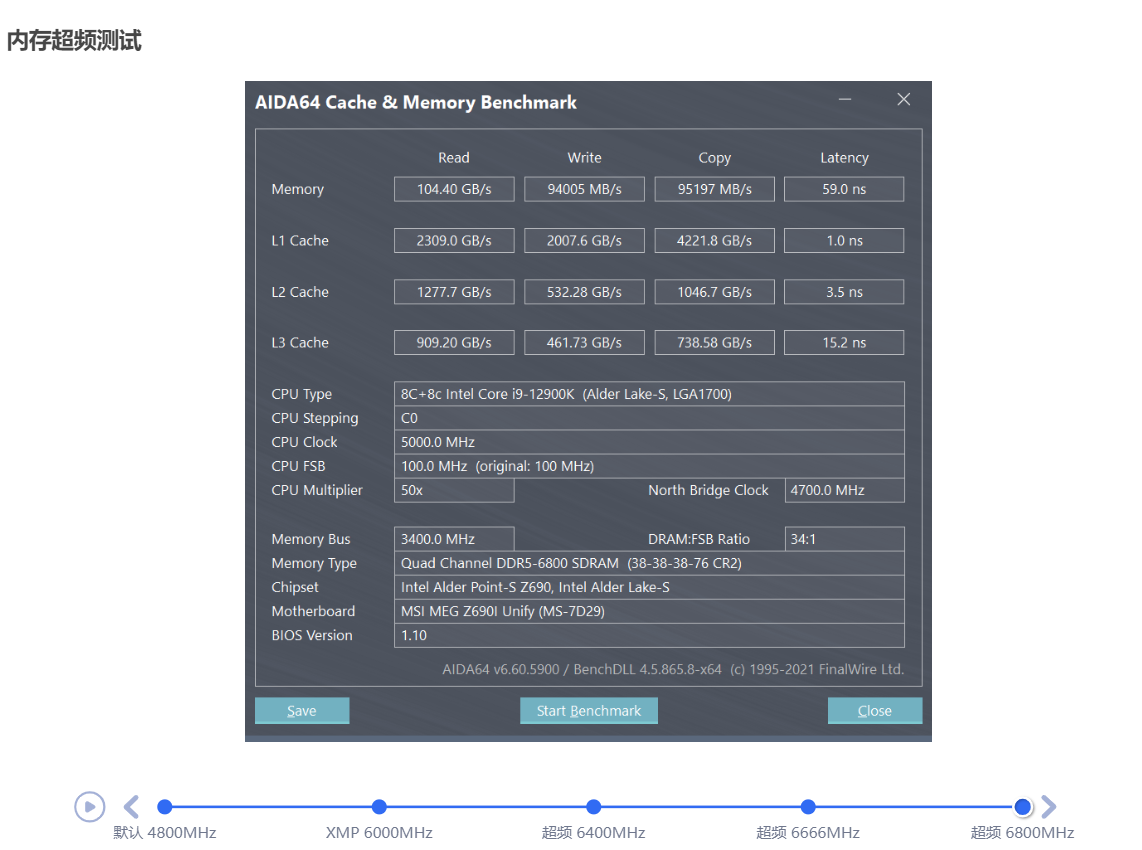
Task: Click the Start Benchmark button
Action: click(588, 711)
